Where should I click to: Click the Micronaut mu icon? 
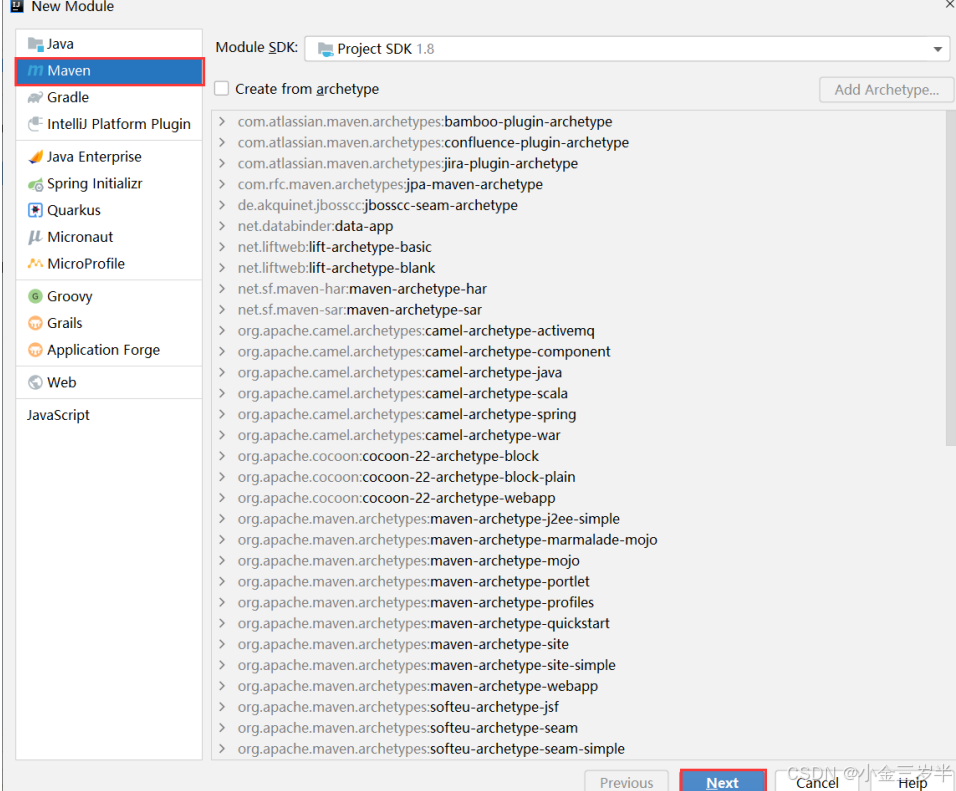[x=35, y=237]
